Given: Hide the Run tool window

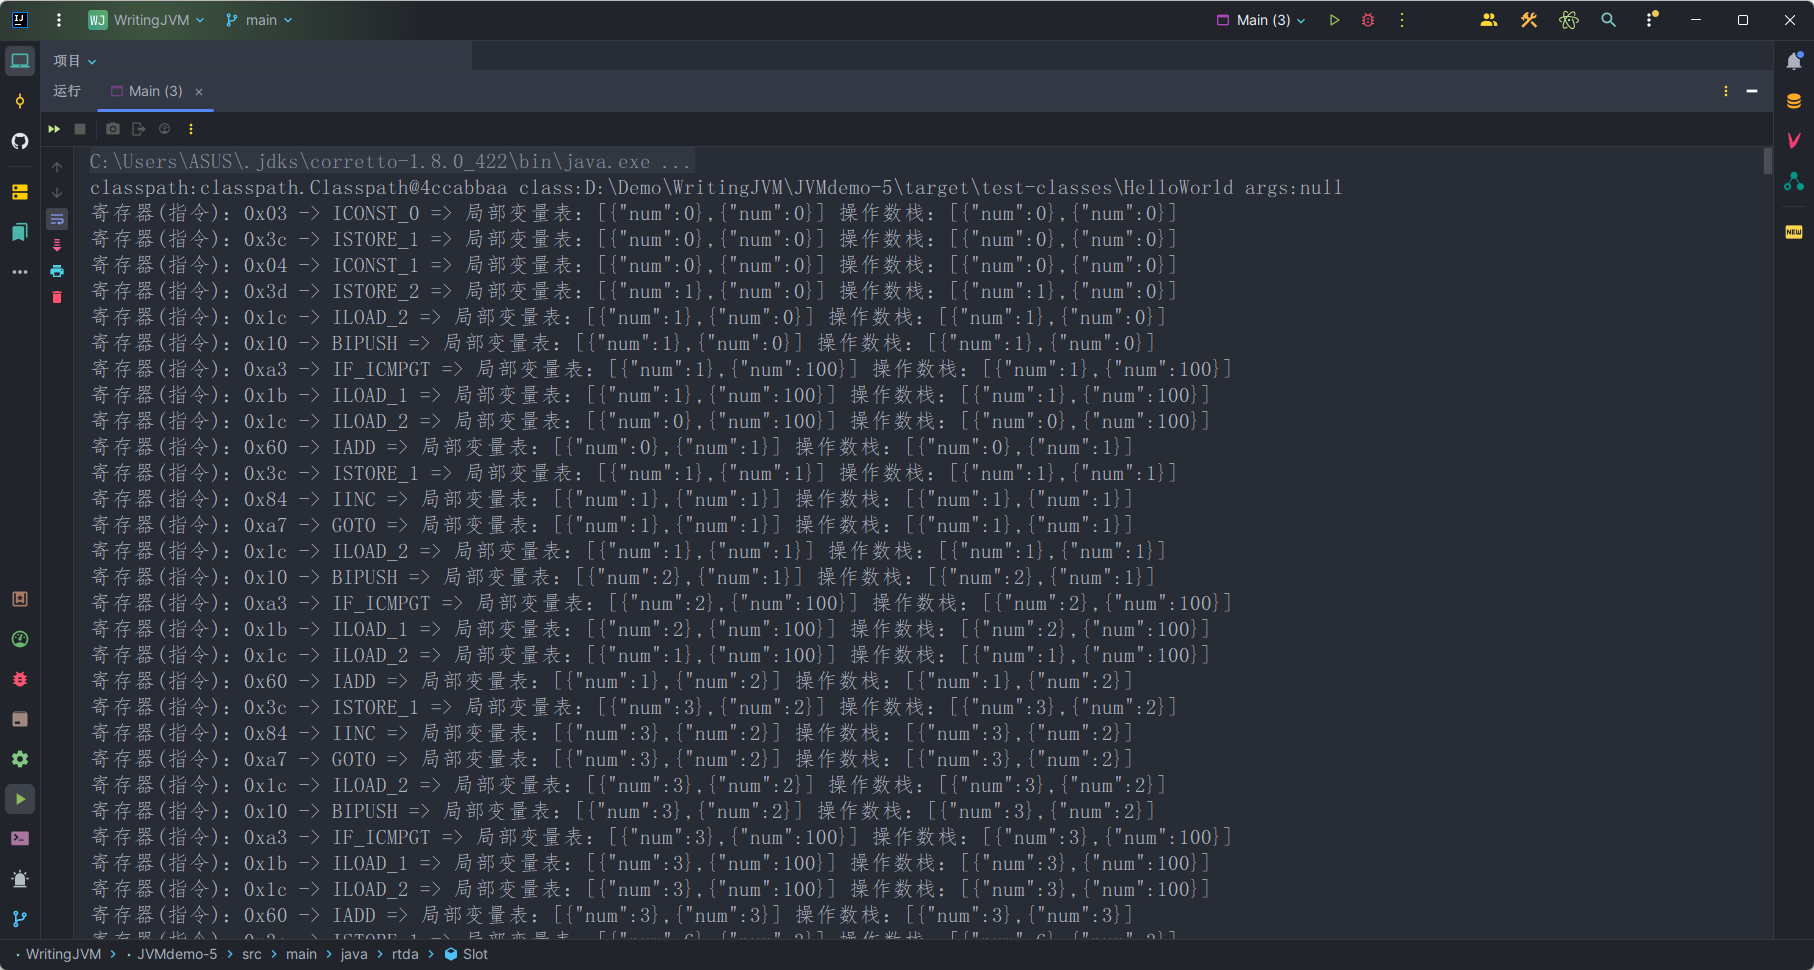Looking at the screenshot, I should point(1752,91).
